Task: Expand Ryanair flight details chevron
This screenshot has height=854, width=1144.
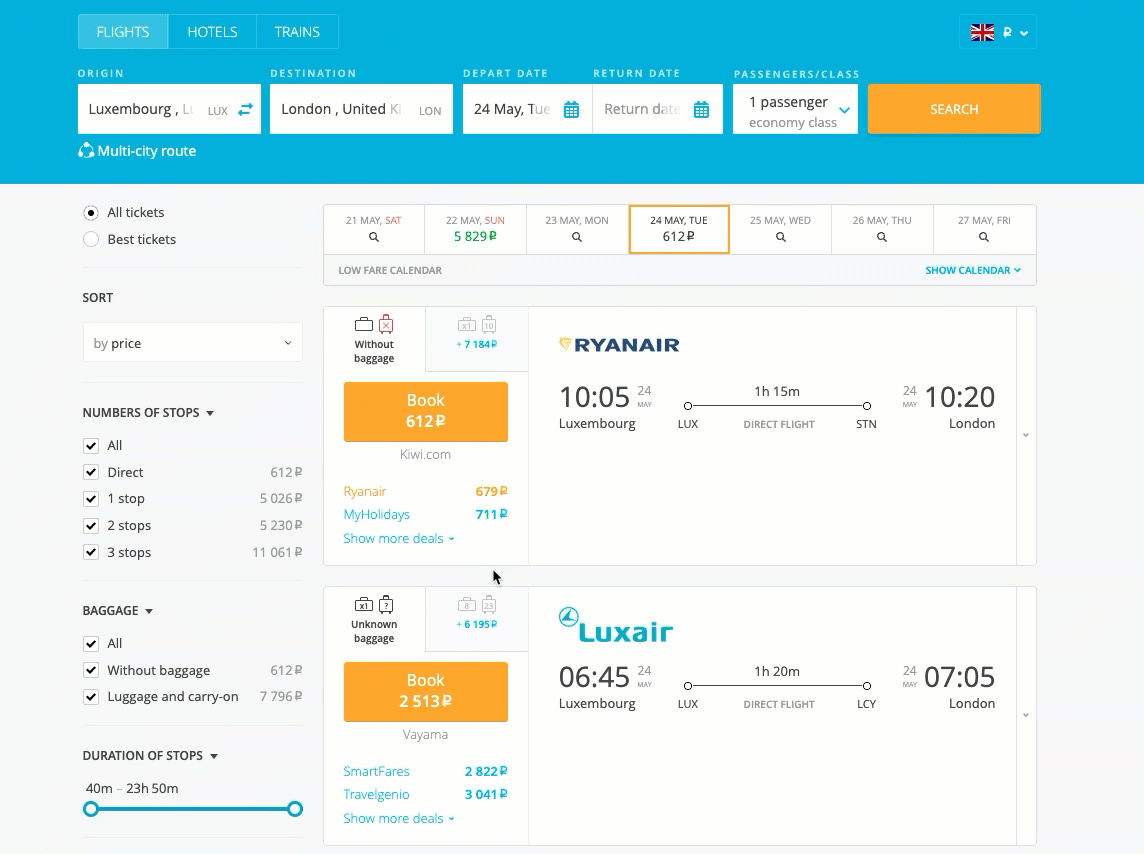Action: point(1026,435)
